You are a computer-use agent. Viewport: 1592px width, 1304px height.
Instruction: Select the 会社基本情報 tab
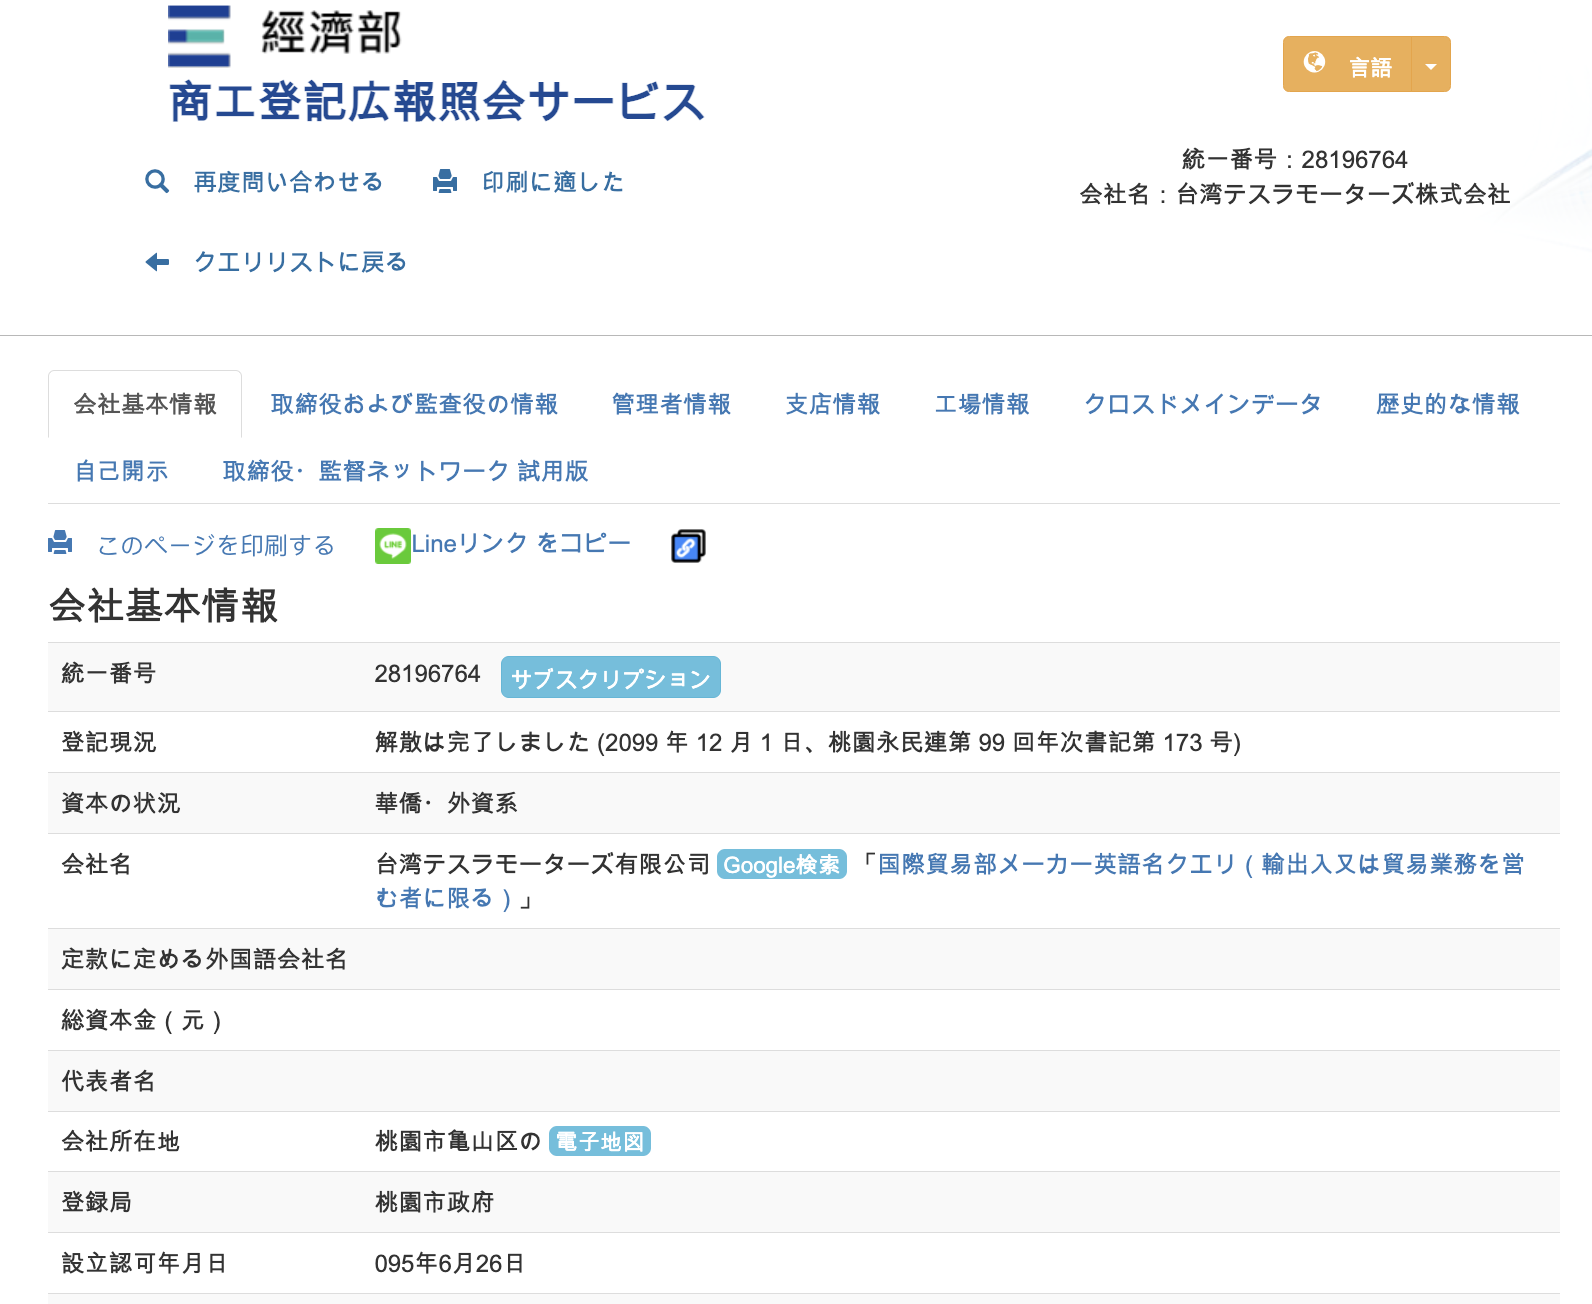tap(145, 404)
